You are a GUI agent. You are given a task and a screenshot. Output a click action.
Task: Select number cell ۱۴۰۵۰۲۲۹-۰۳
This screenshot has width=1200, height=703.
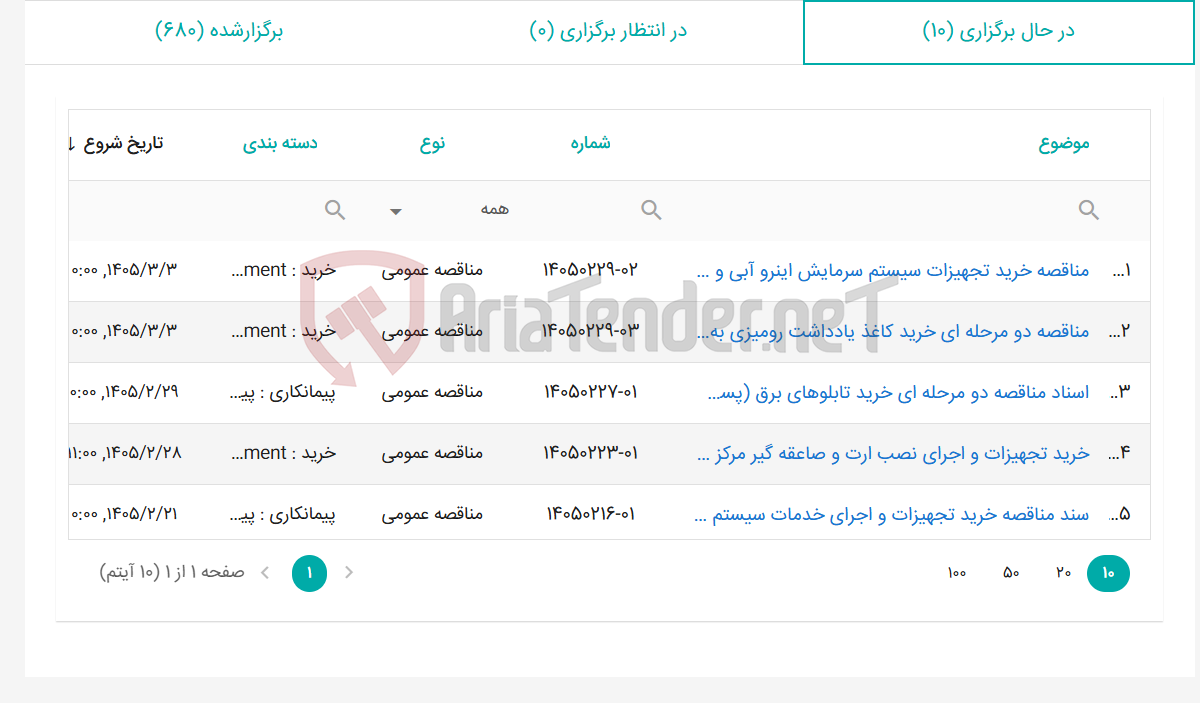[590, 331]
